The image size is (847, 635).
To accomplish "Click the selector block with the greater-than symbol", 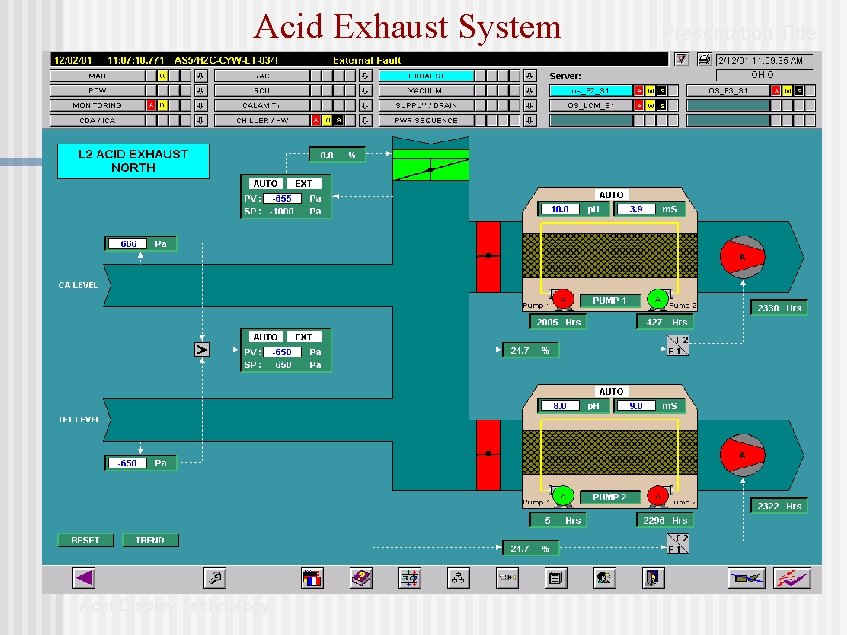I will tap(201, 350).
